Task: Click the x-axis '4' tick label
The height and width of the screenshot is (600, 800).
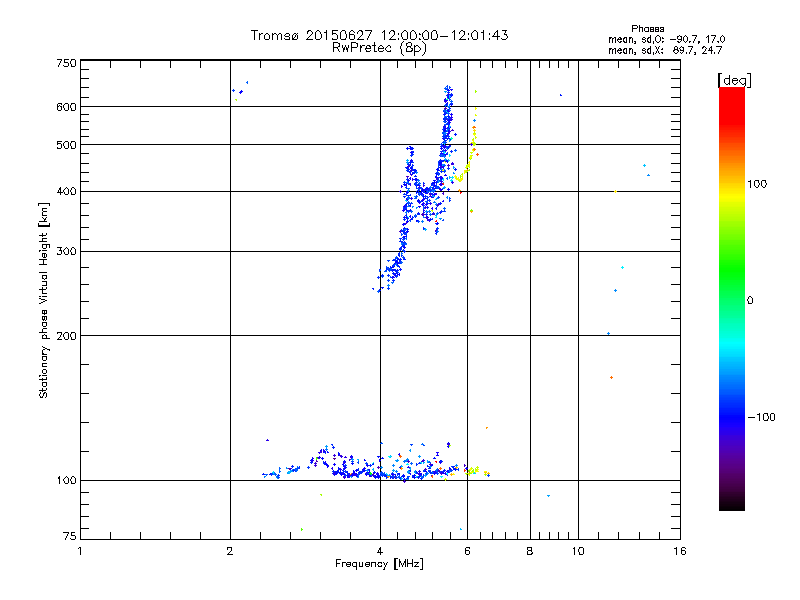Action: tap(380, 551)
